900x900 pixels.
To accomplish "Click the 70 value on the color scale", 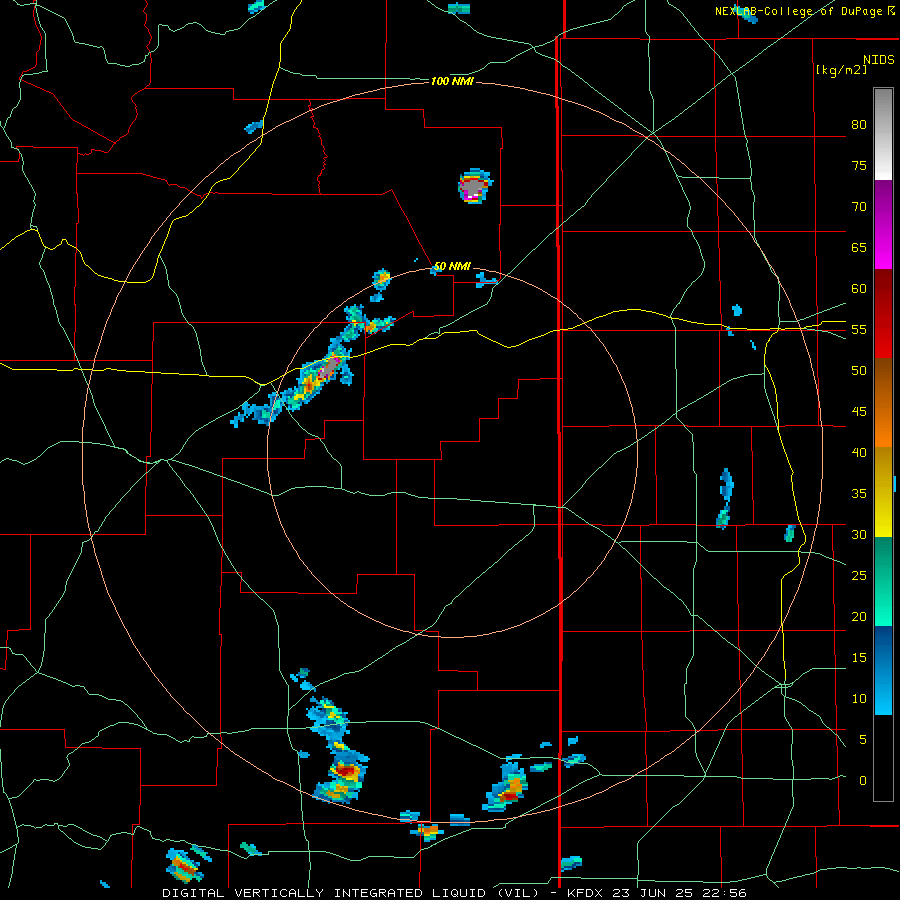I will (x=859, y=207).
